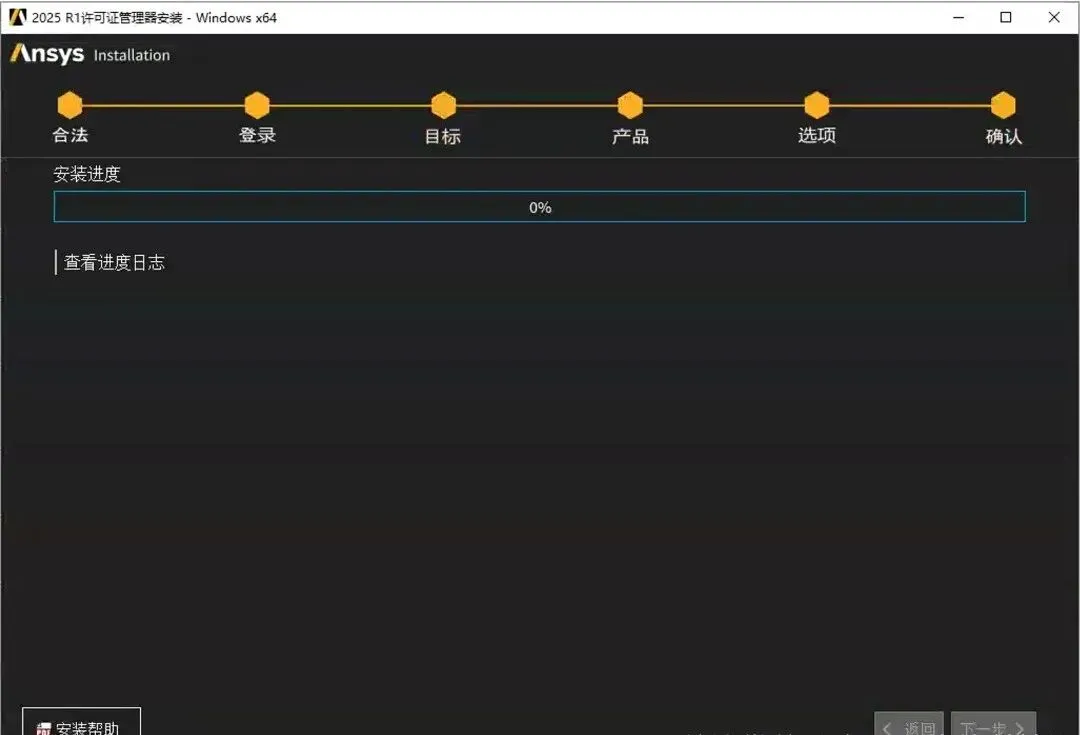Click the 目标 step label
Viewport: 1080px width, 735px height.
[443, 136]
